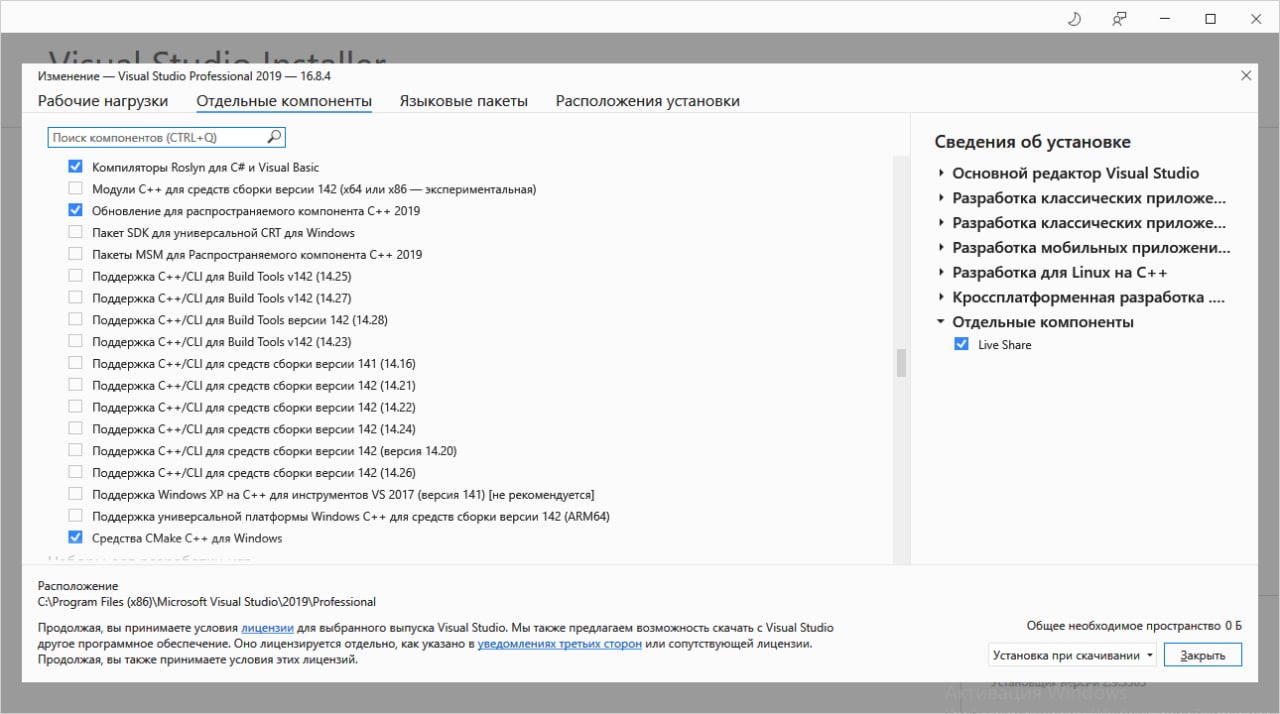Click Общее необходимое пространство 0 Б text
The image size is (1280, 714).
click(x=1134, y=626)
